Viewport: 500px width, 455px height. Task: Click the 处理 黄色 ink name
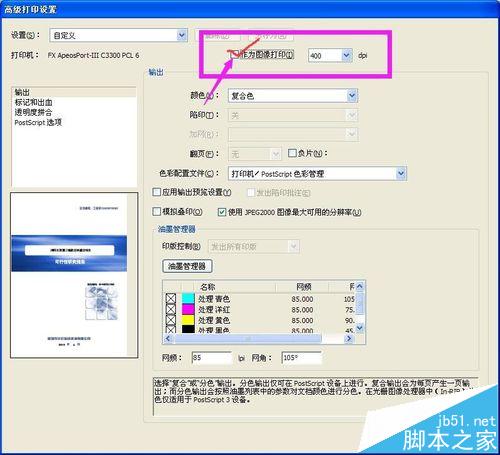click(214, 320)
